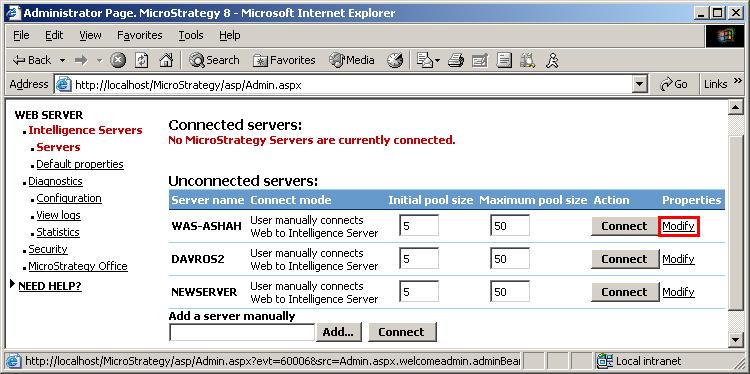The image size is (750, 374).
Task: Click the Windows logo throbber icon
Action: pos(725,36)
